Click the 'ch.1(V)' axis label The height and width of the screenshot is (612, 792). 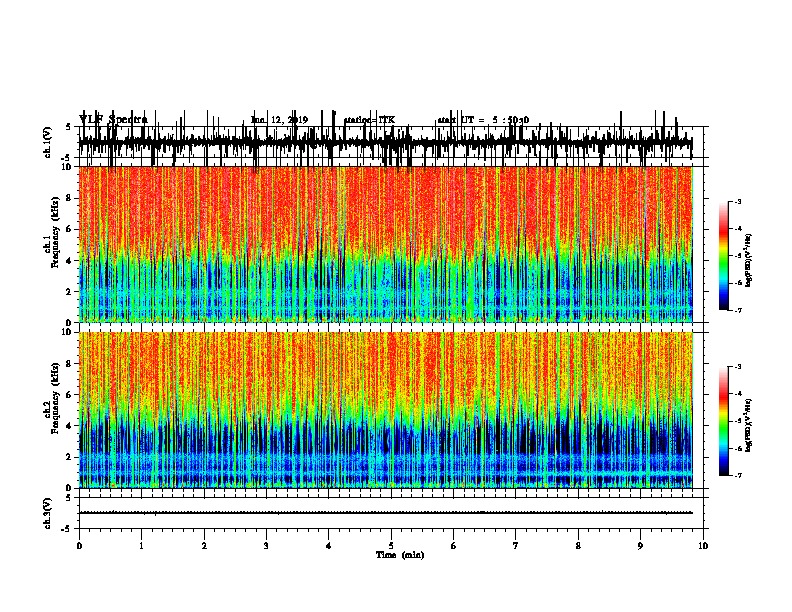coord(47,142)
